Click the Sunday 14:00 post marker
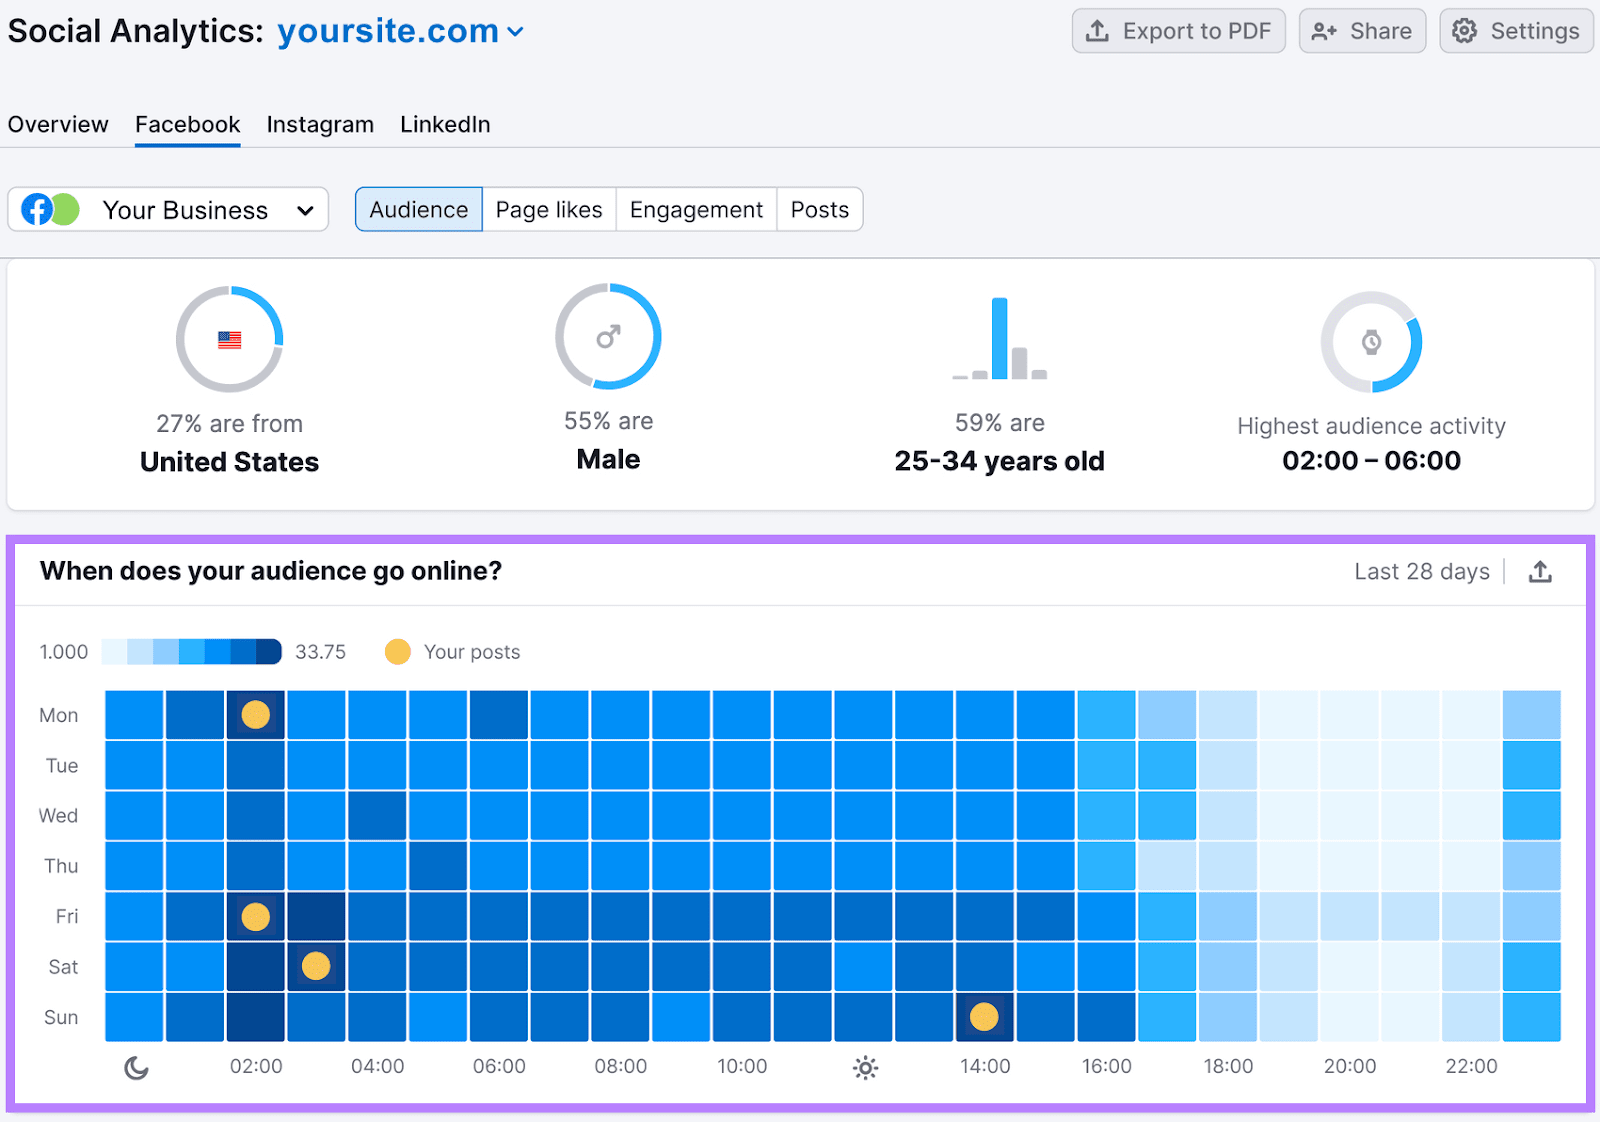This screenshot has height=1122, width=1600. coord(984,1017)
